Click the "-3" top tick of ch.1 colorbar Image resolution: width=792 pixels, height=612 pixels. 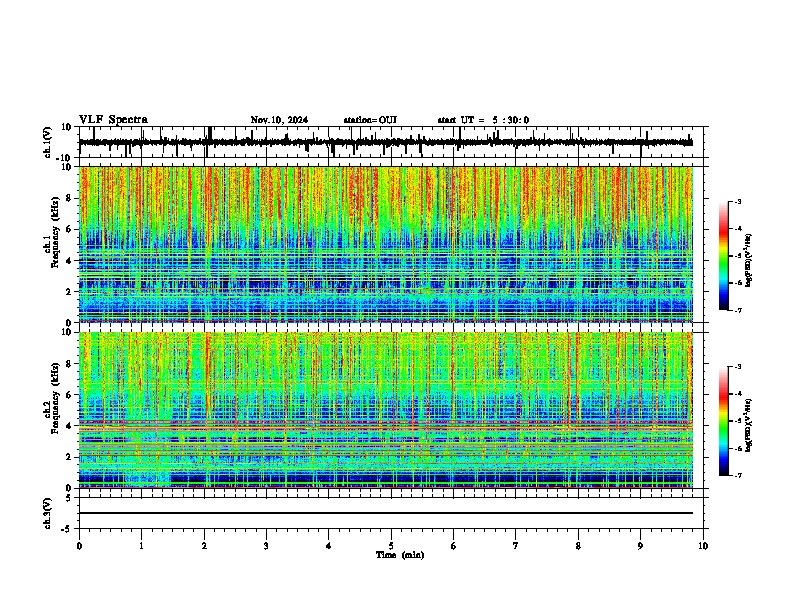tap(738, 201)
